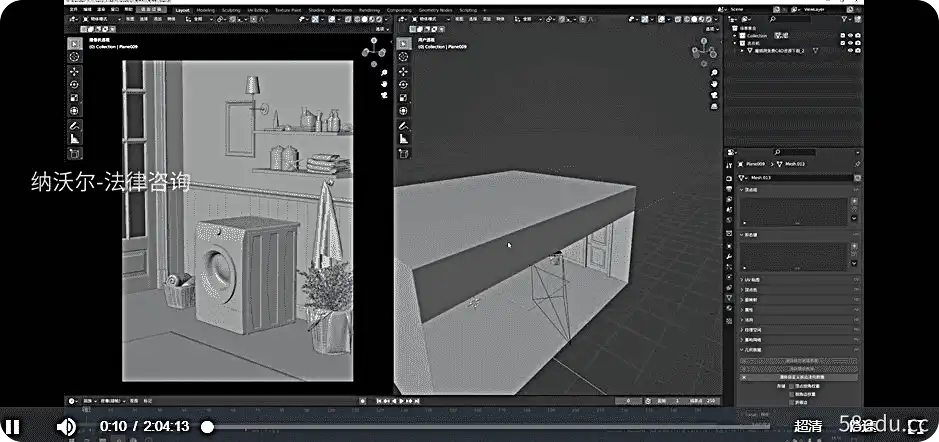939x442 pixels.
Task: Click clear custom split normals data button
Action: click(799, 377)
